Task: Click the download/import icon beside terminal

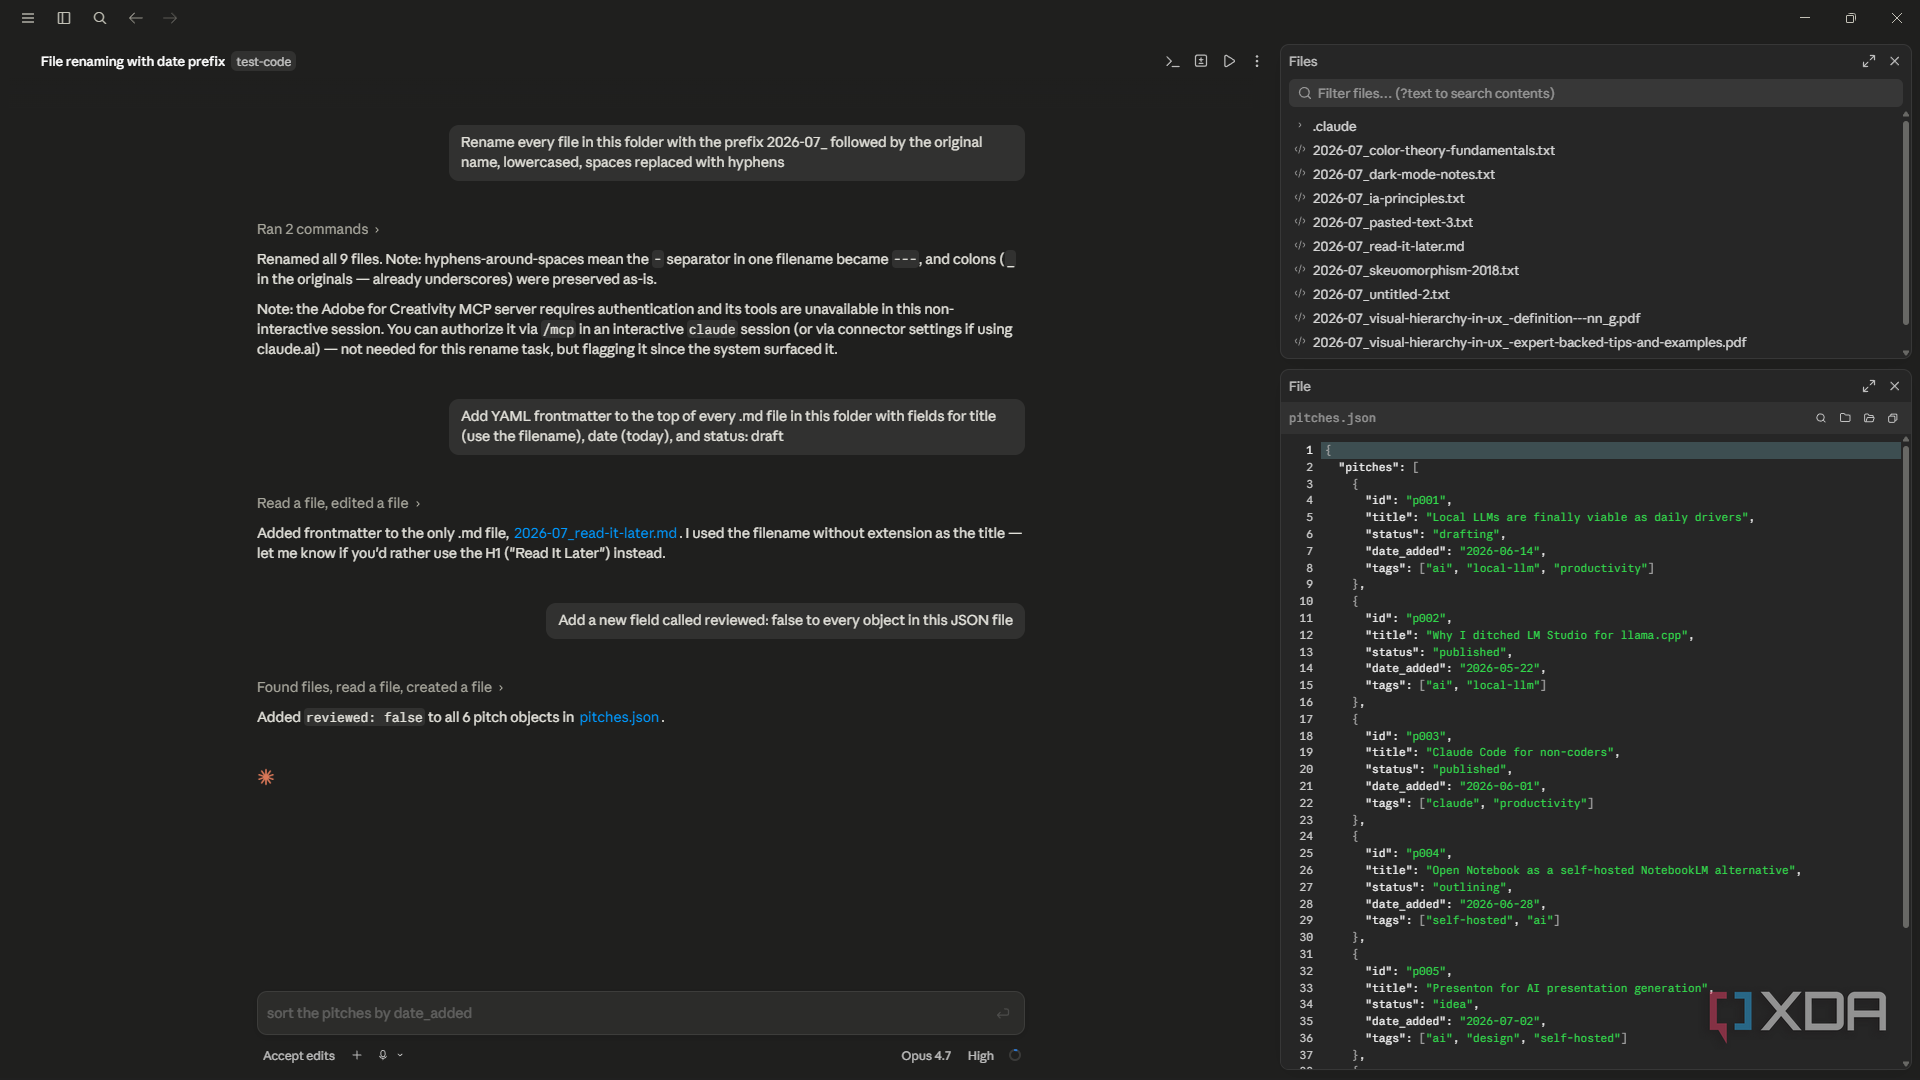Action: [1201, 61]
